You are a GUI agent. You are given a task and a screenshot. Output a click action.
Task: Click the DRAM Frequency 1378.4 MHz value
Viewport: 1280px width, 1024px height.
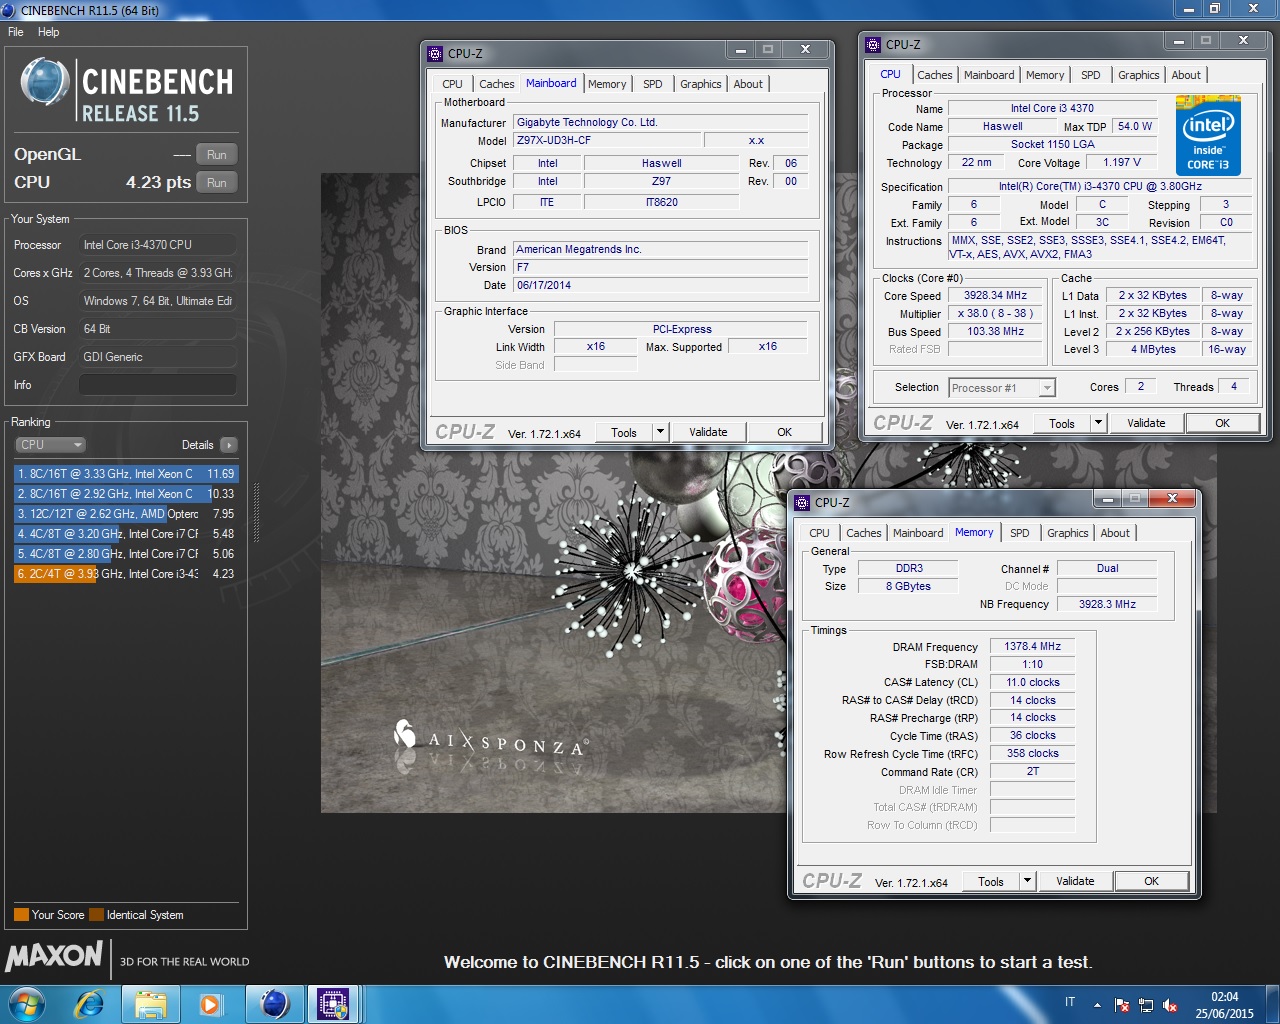click(x=1032, y=647)
